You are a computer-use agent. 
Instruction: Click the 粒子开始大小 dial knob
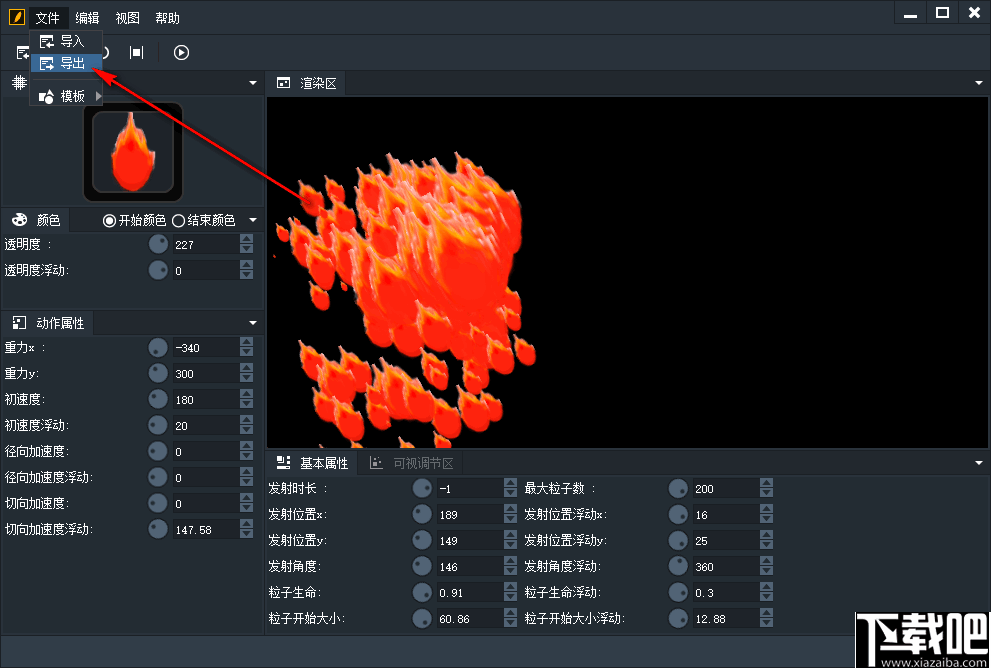click(422, 618)
